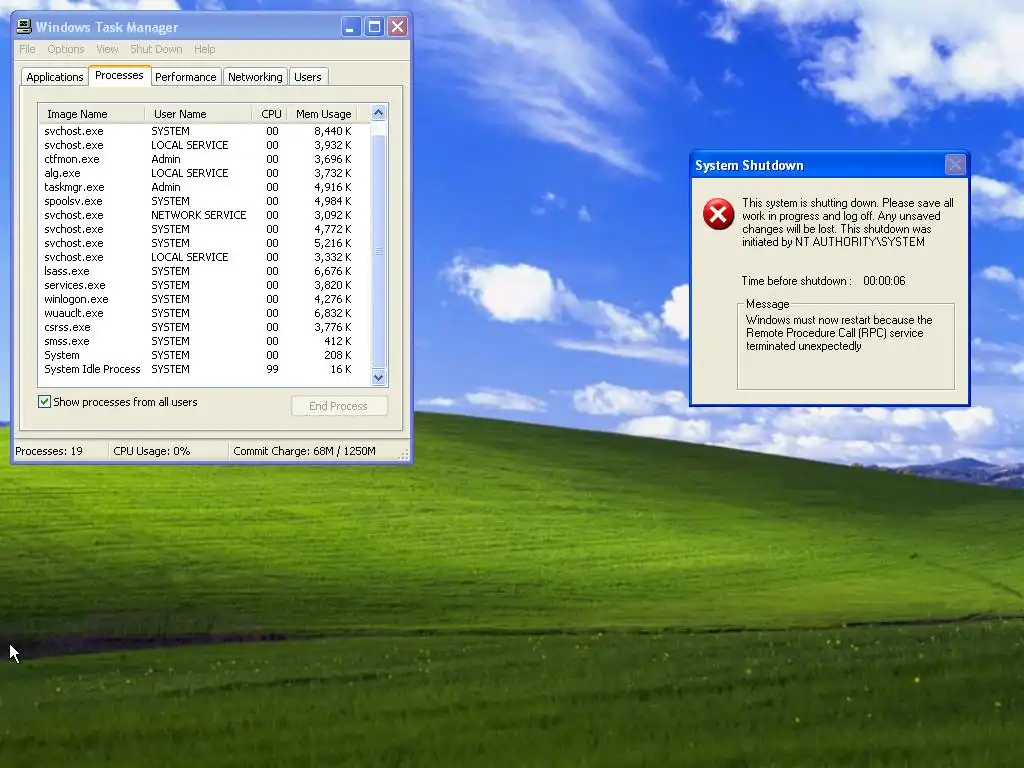Open the View menu
The width and height of the screenshot is (1024, 768).
pyautogui.click(x=107, y=49)
